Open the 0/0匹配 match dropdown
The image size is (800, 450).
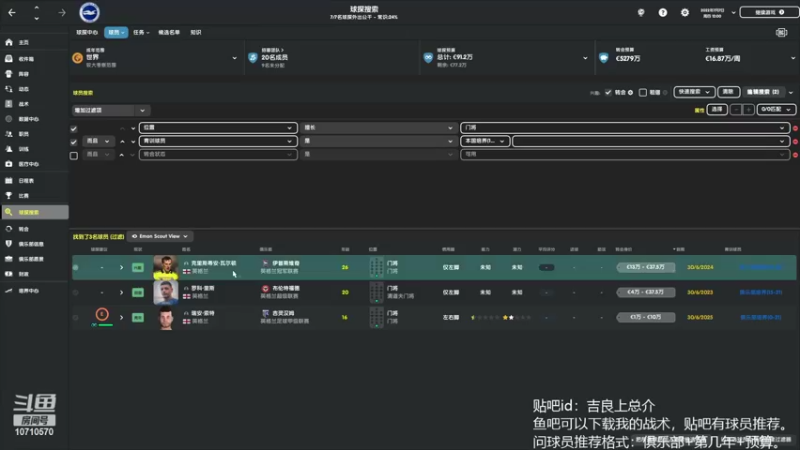click(x=776, y=109)
